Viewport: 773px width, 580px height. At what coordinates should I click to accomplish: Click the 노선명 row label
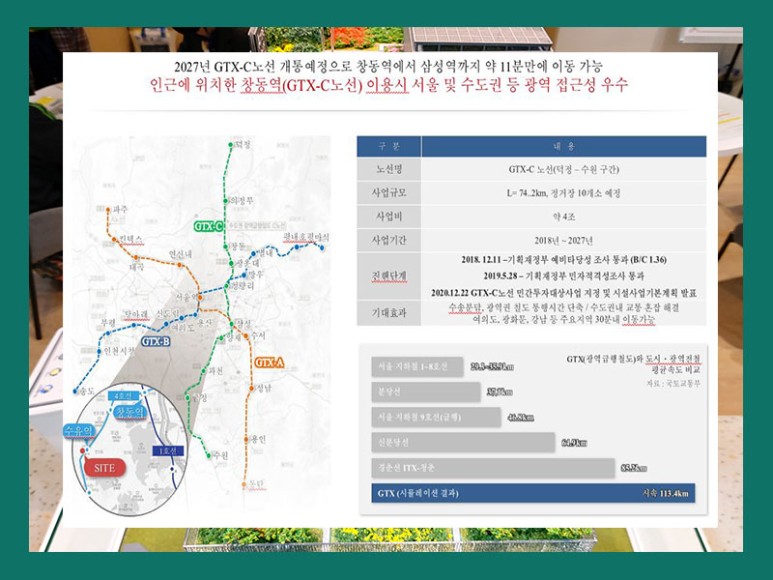[389, 169]
